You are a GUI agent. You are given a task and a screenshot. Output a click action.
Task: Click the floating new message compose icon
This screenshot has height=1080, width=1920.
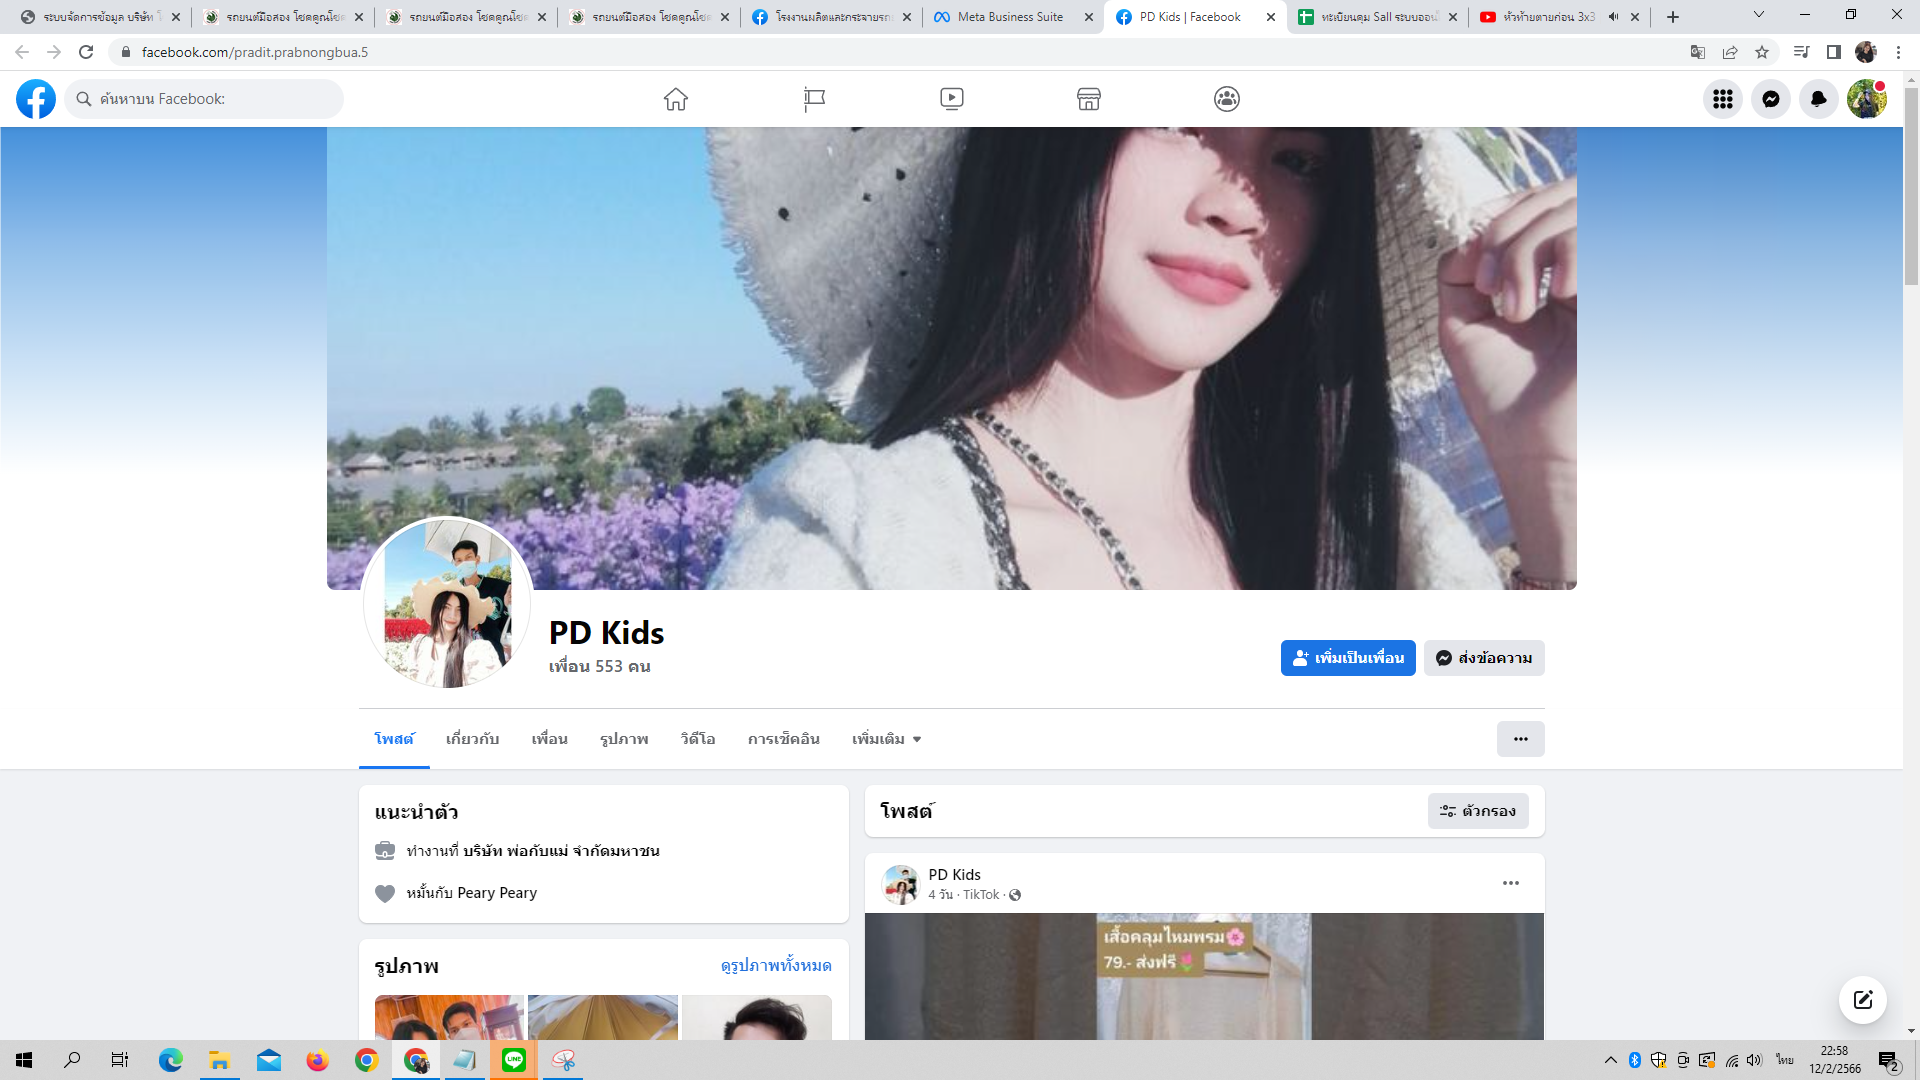(1862, 1000)
